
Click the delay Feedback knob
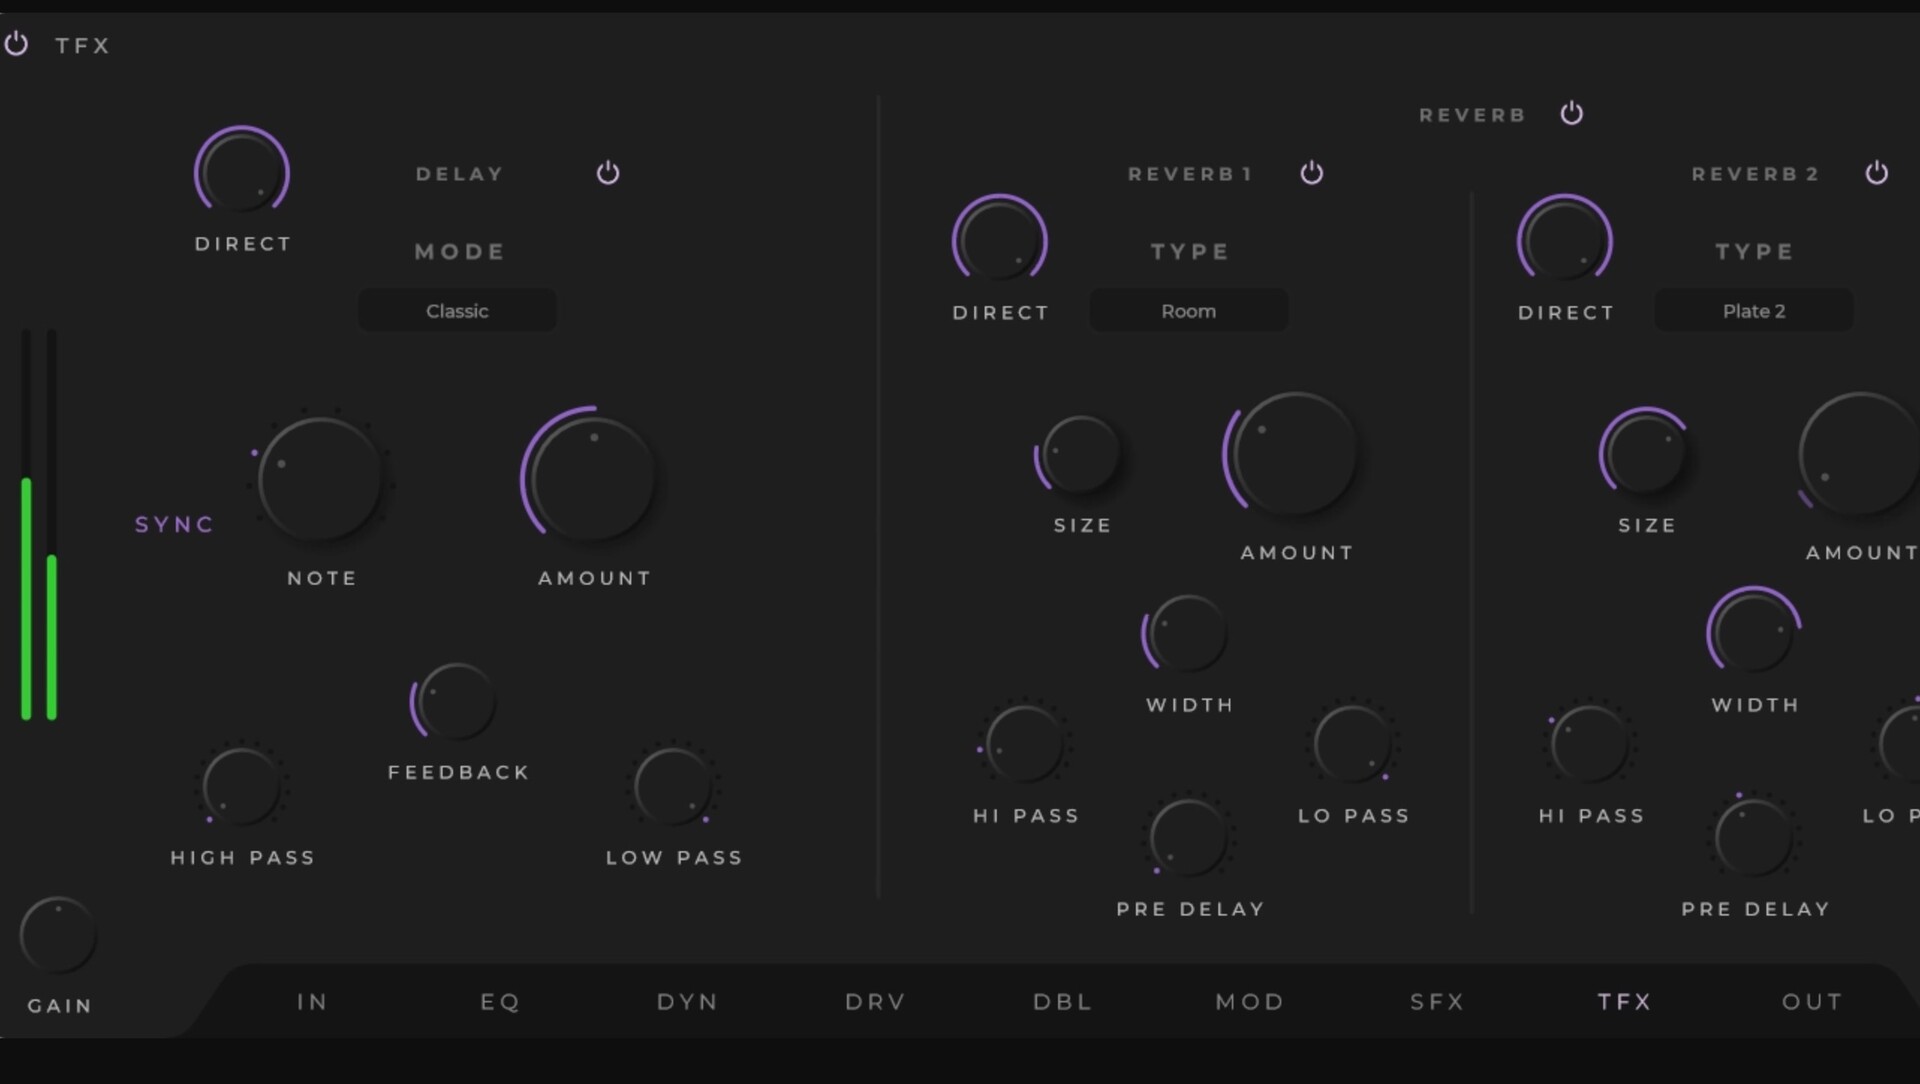(x=457, y=702)
